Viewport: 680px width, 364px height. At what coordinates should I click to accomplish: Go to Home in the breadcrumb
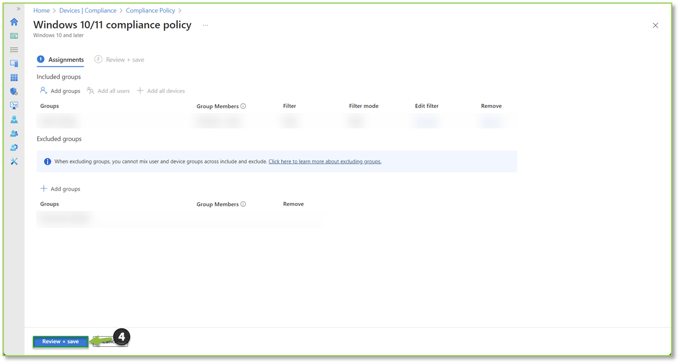[x=41, y=10]
